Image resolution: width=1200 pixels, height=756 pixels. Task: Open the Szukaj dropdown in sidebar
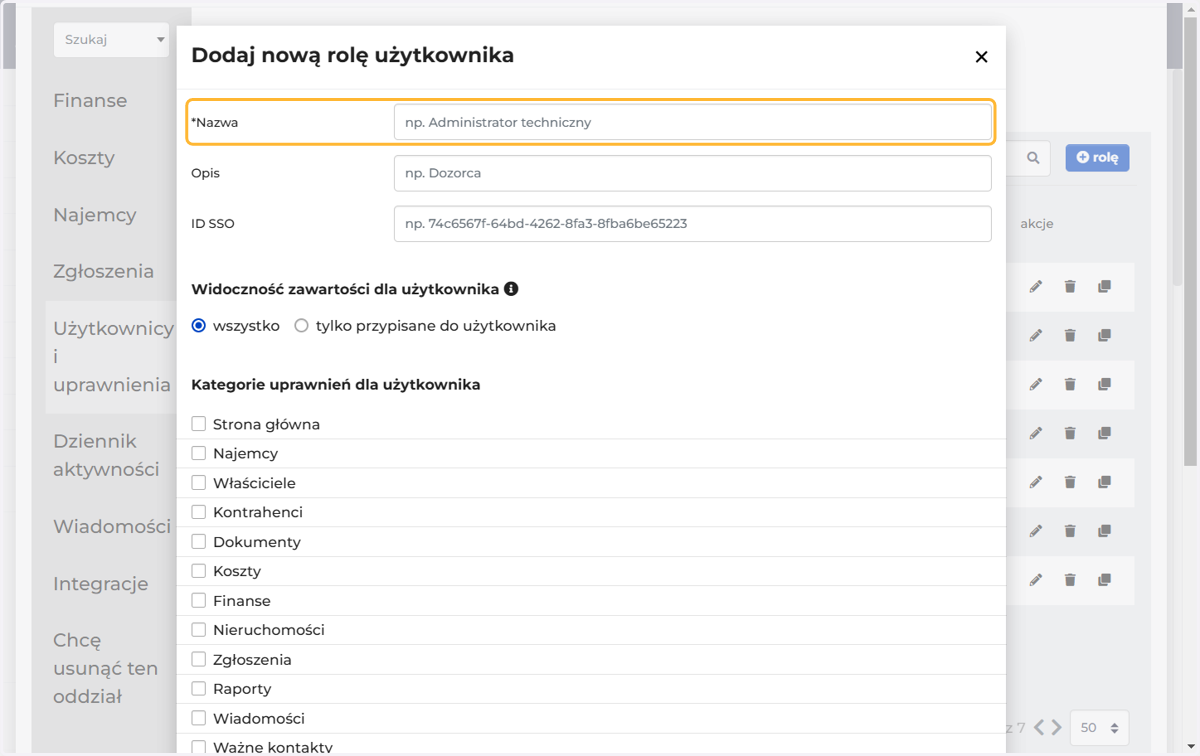point(111,40)
